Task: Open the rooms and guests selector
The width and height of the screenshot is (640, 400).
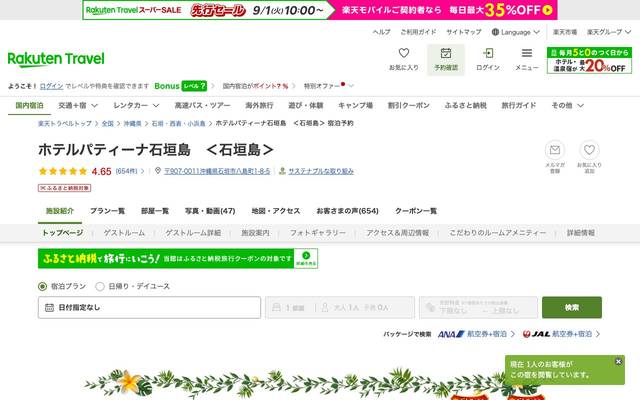Action: (x=340, y=307)
